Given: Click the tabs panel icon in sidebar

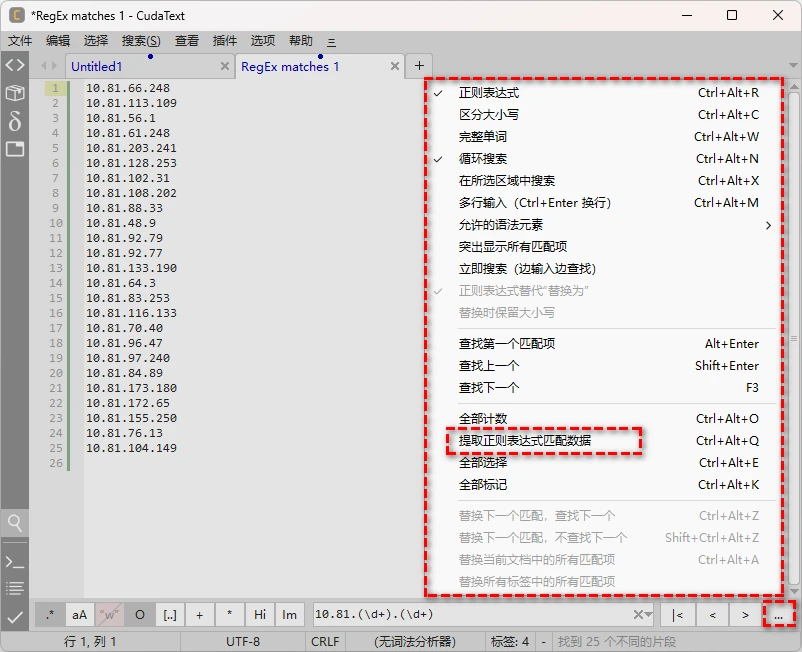Looking at the screenshot, I should [x=14, y=149].
